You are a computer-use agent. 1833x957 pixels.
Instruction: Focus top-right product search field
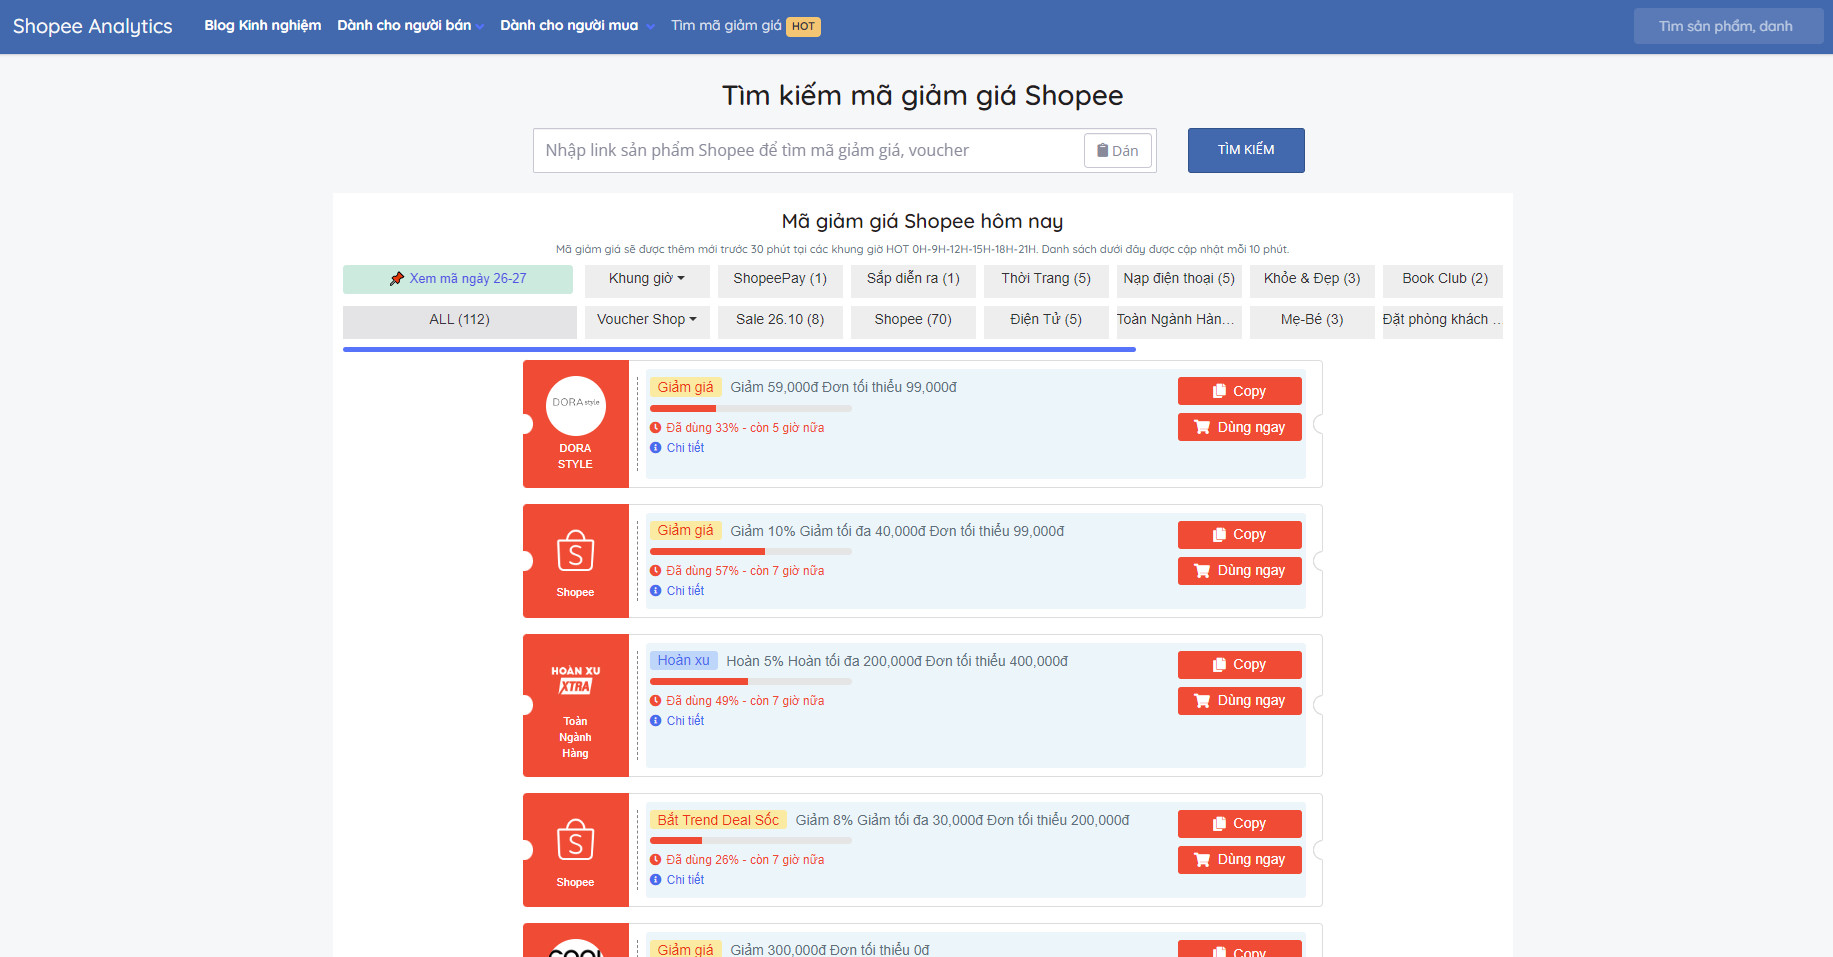coord(1728,26)
